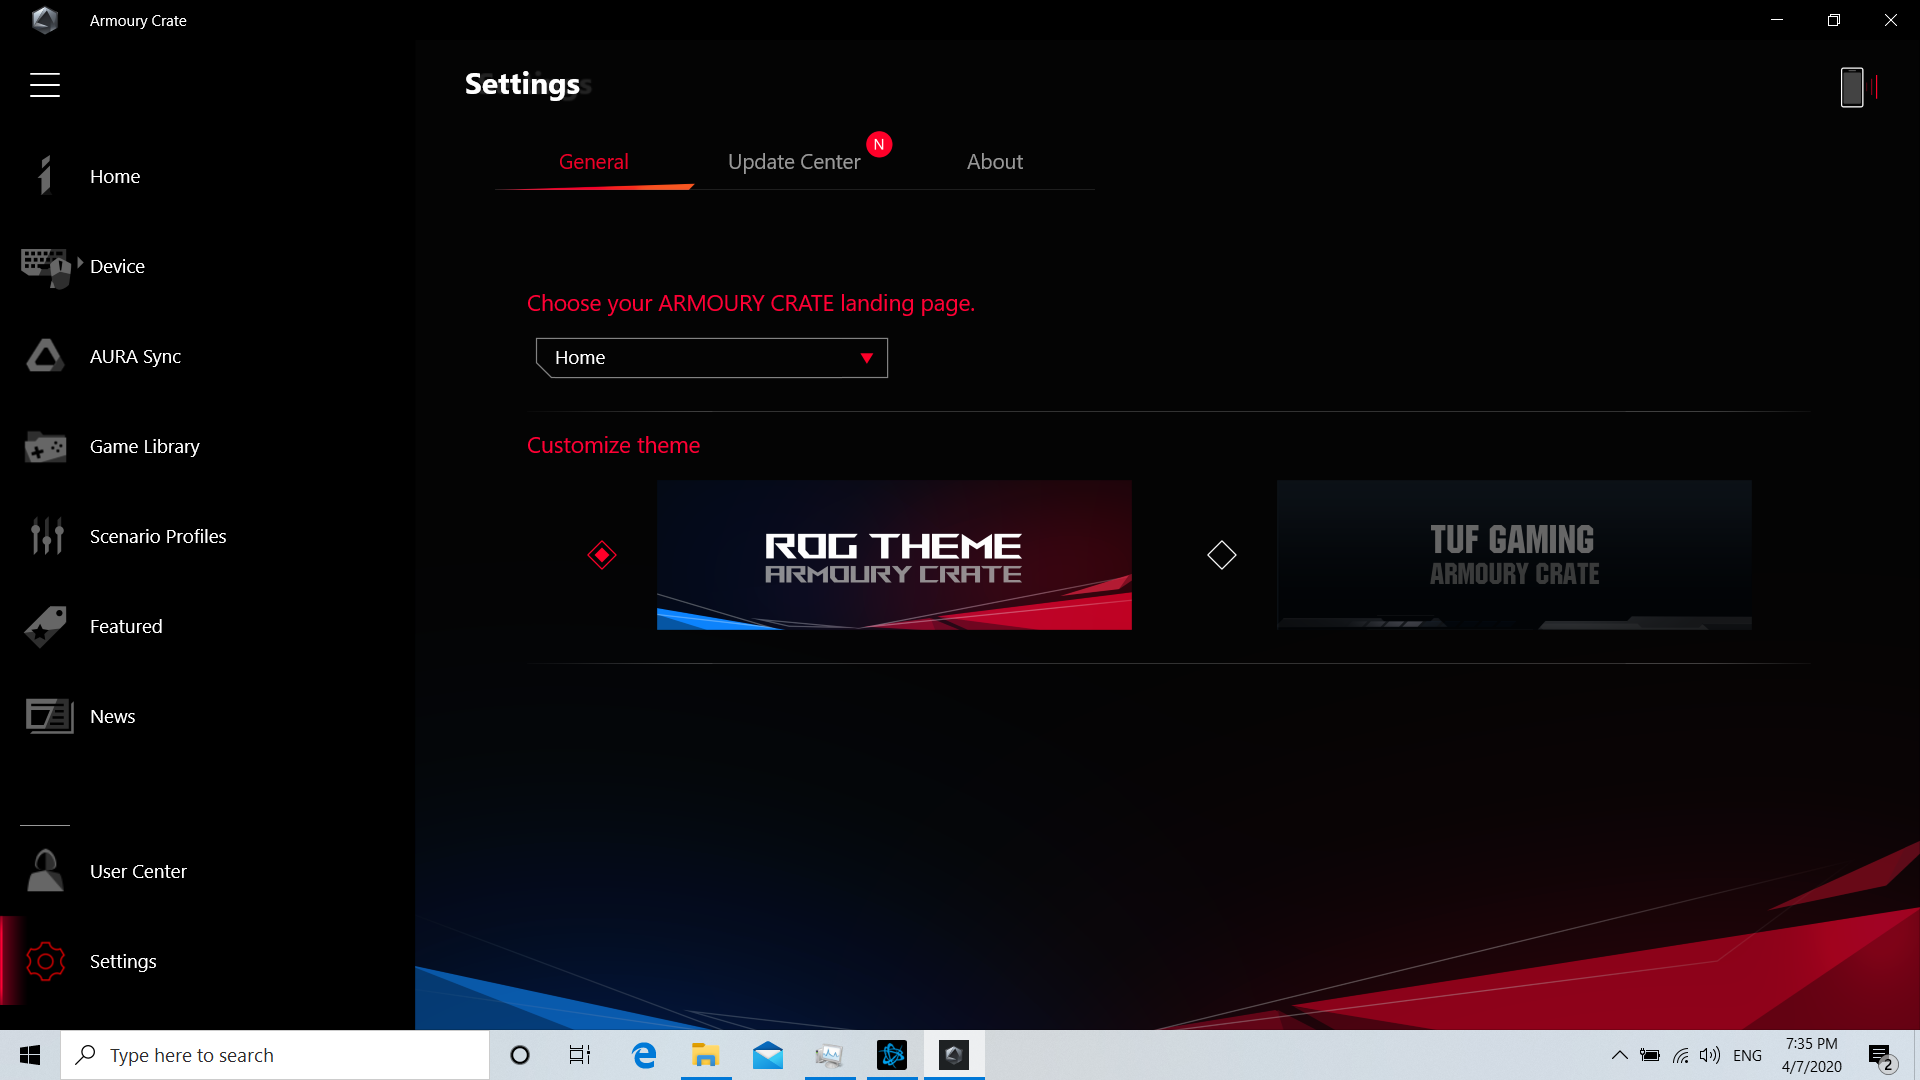Switch to the General tab

click(x=594, y=162)
